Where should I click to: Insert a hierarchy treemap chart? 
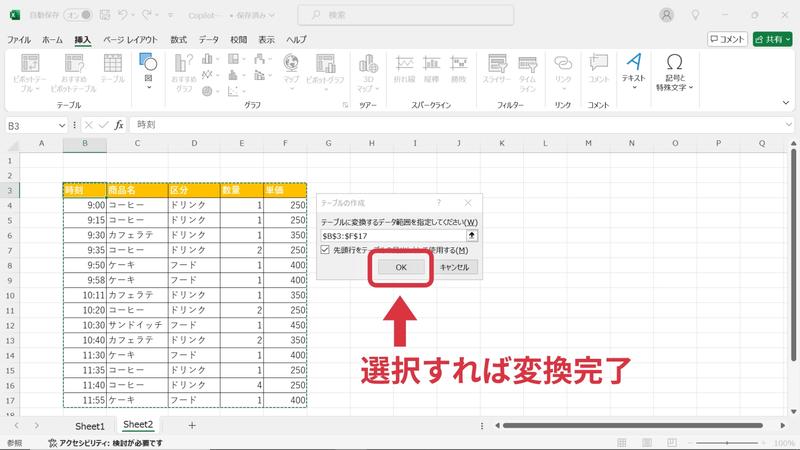click(235, 60)
